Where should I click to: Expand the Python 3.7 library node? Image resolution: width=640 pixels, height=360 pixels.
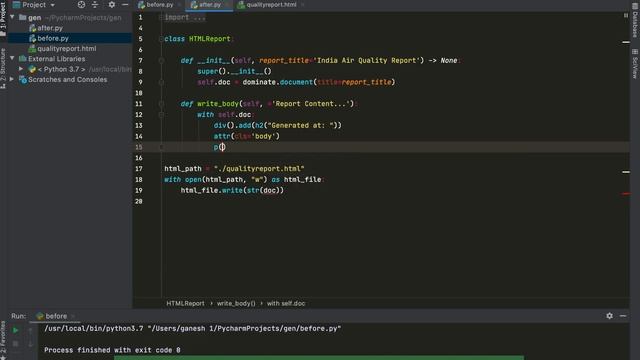tap(21, 69)
